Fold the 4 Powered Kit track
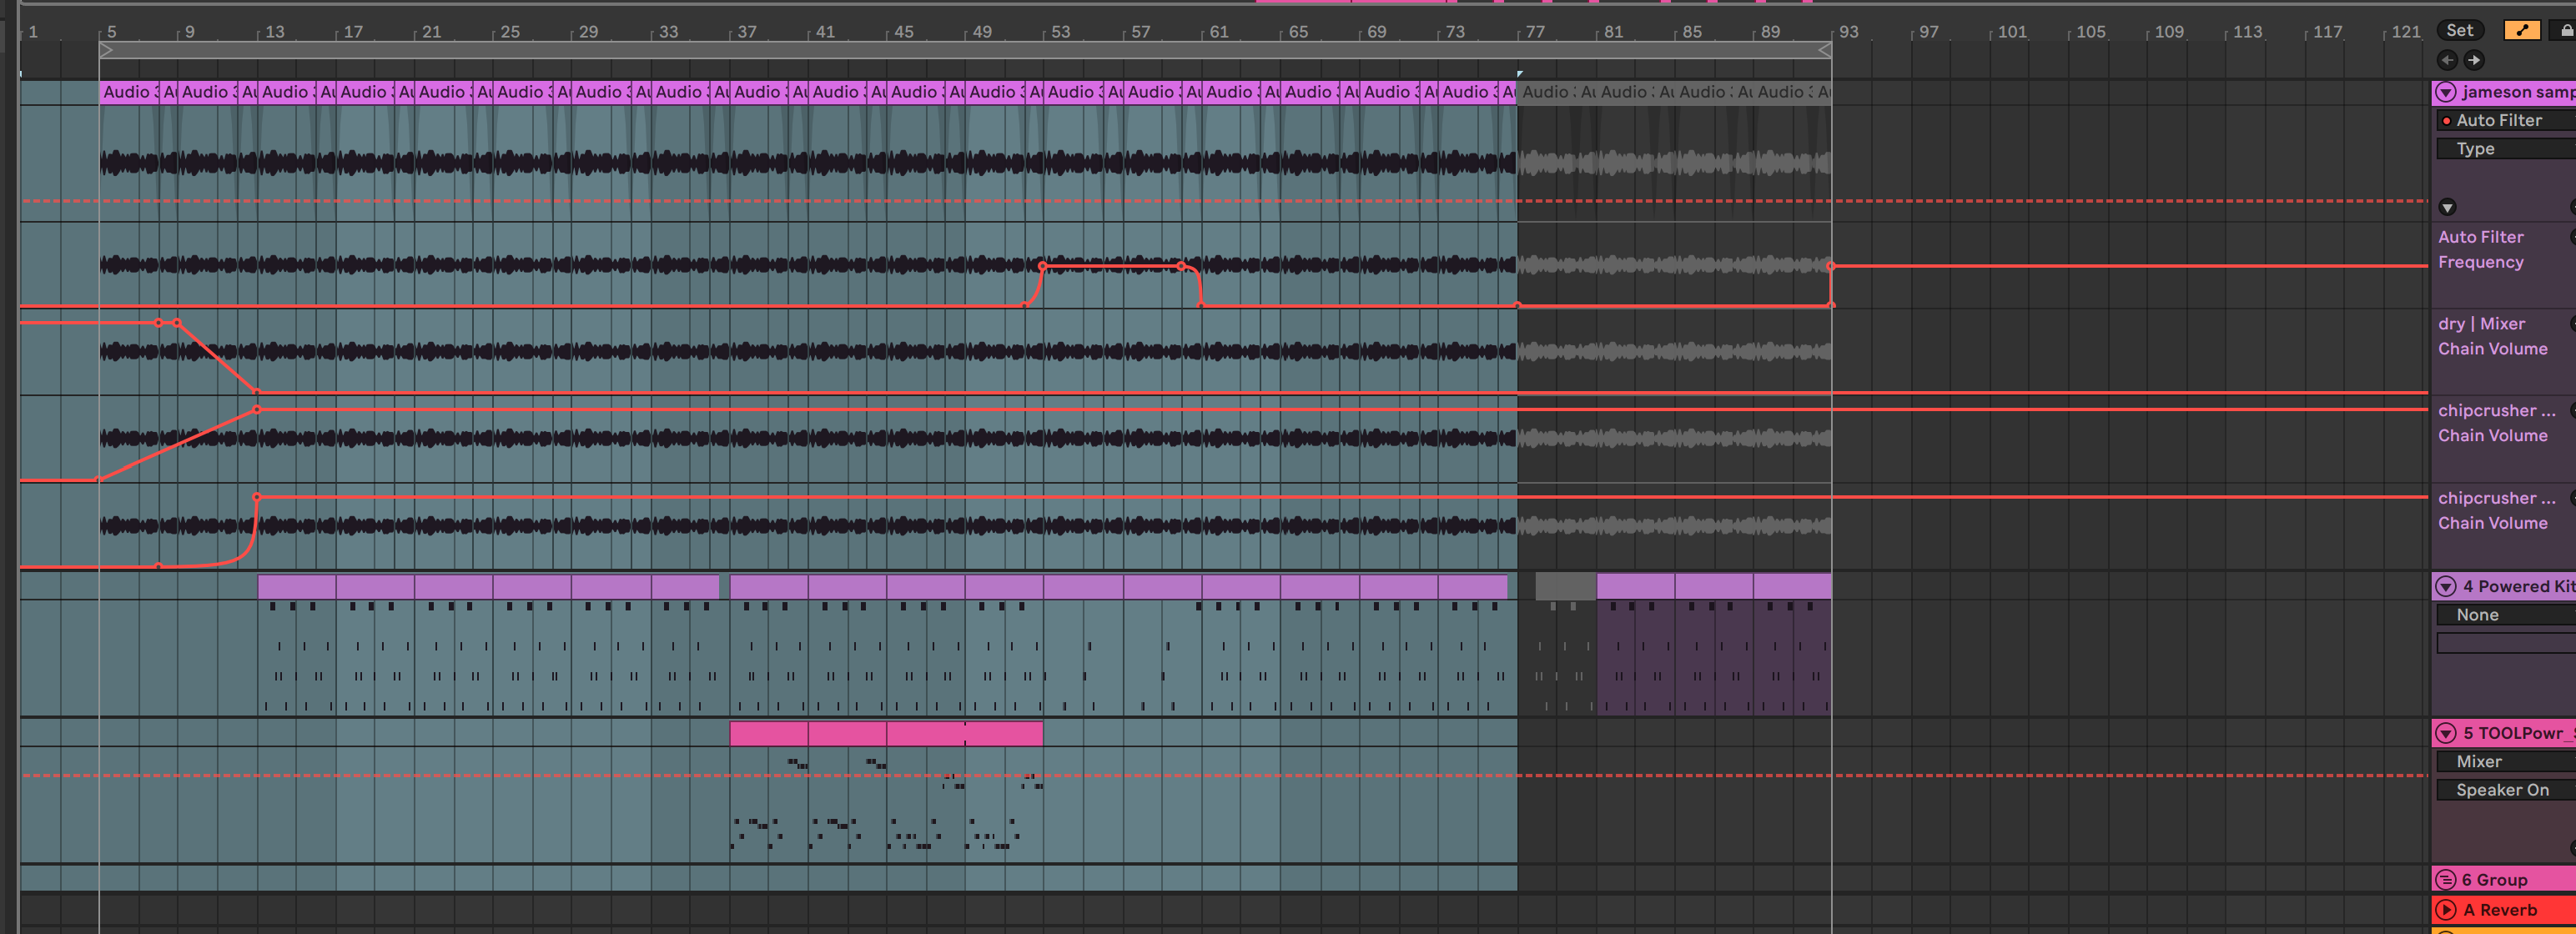This screenshot has width=2576, height=934. 2446,586
